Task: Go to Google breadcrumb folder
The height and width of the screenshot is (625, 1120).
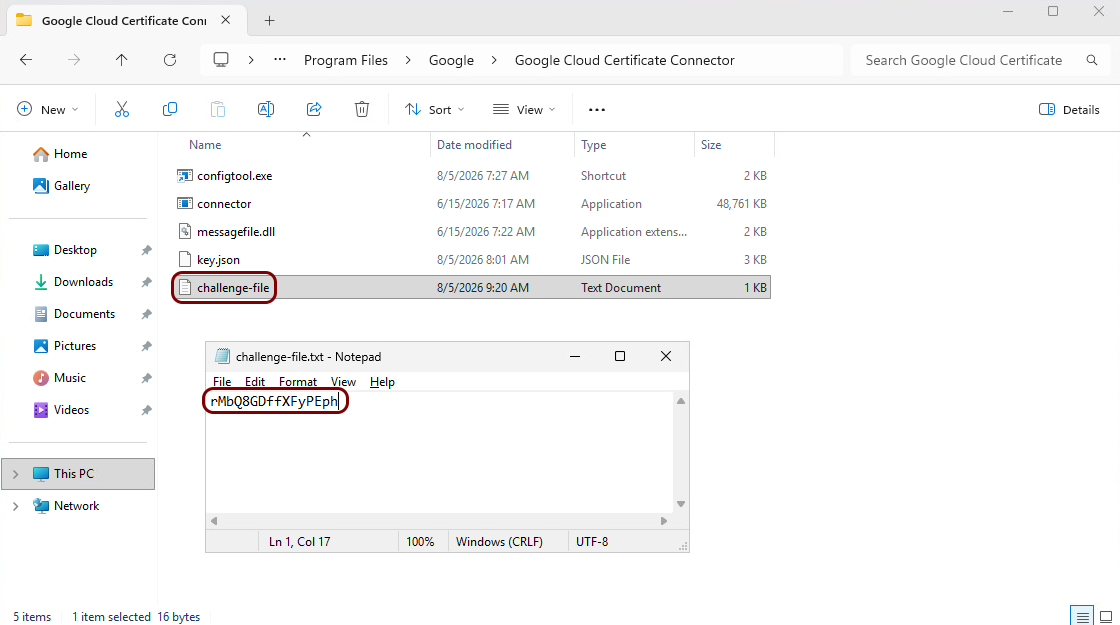Action: tap(451, 60)
